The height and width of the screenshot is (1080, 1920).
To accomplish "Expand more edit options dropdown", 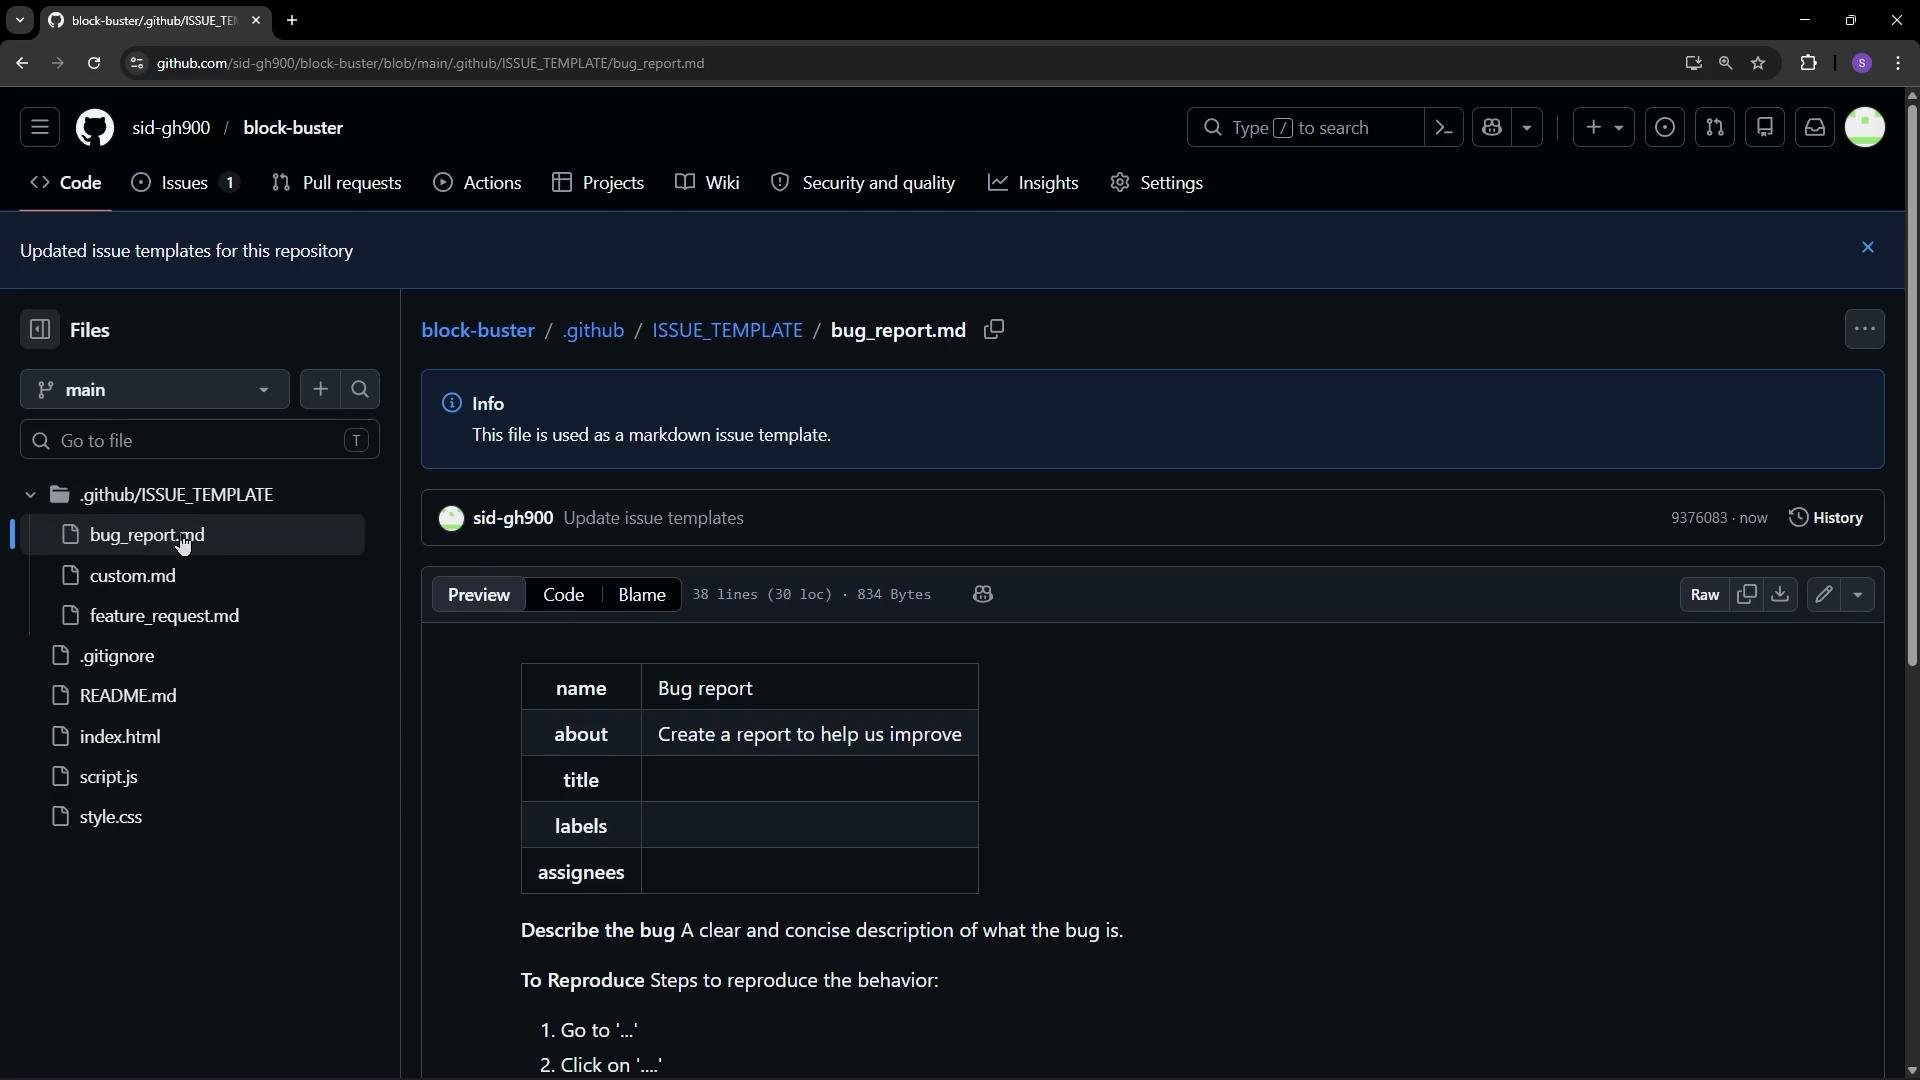I will [1858, 595].
